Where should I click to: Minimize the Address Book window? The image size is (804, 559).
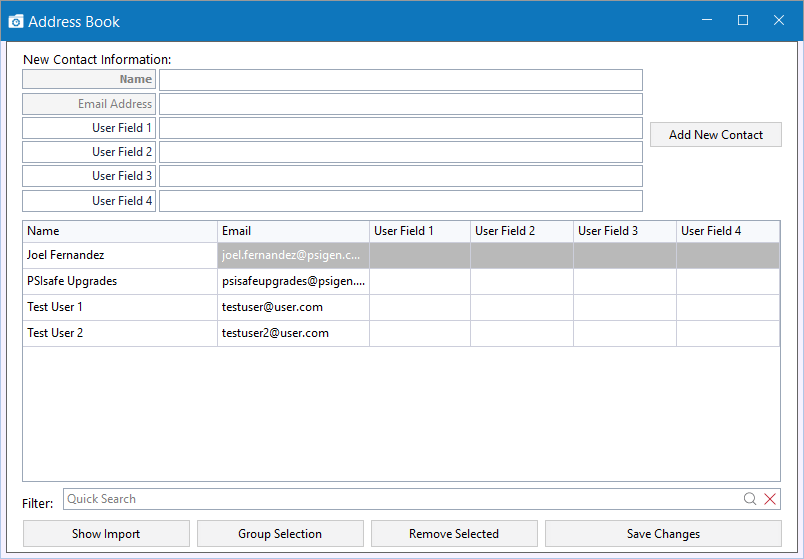[707, 20]
